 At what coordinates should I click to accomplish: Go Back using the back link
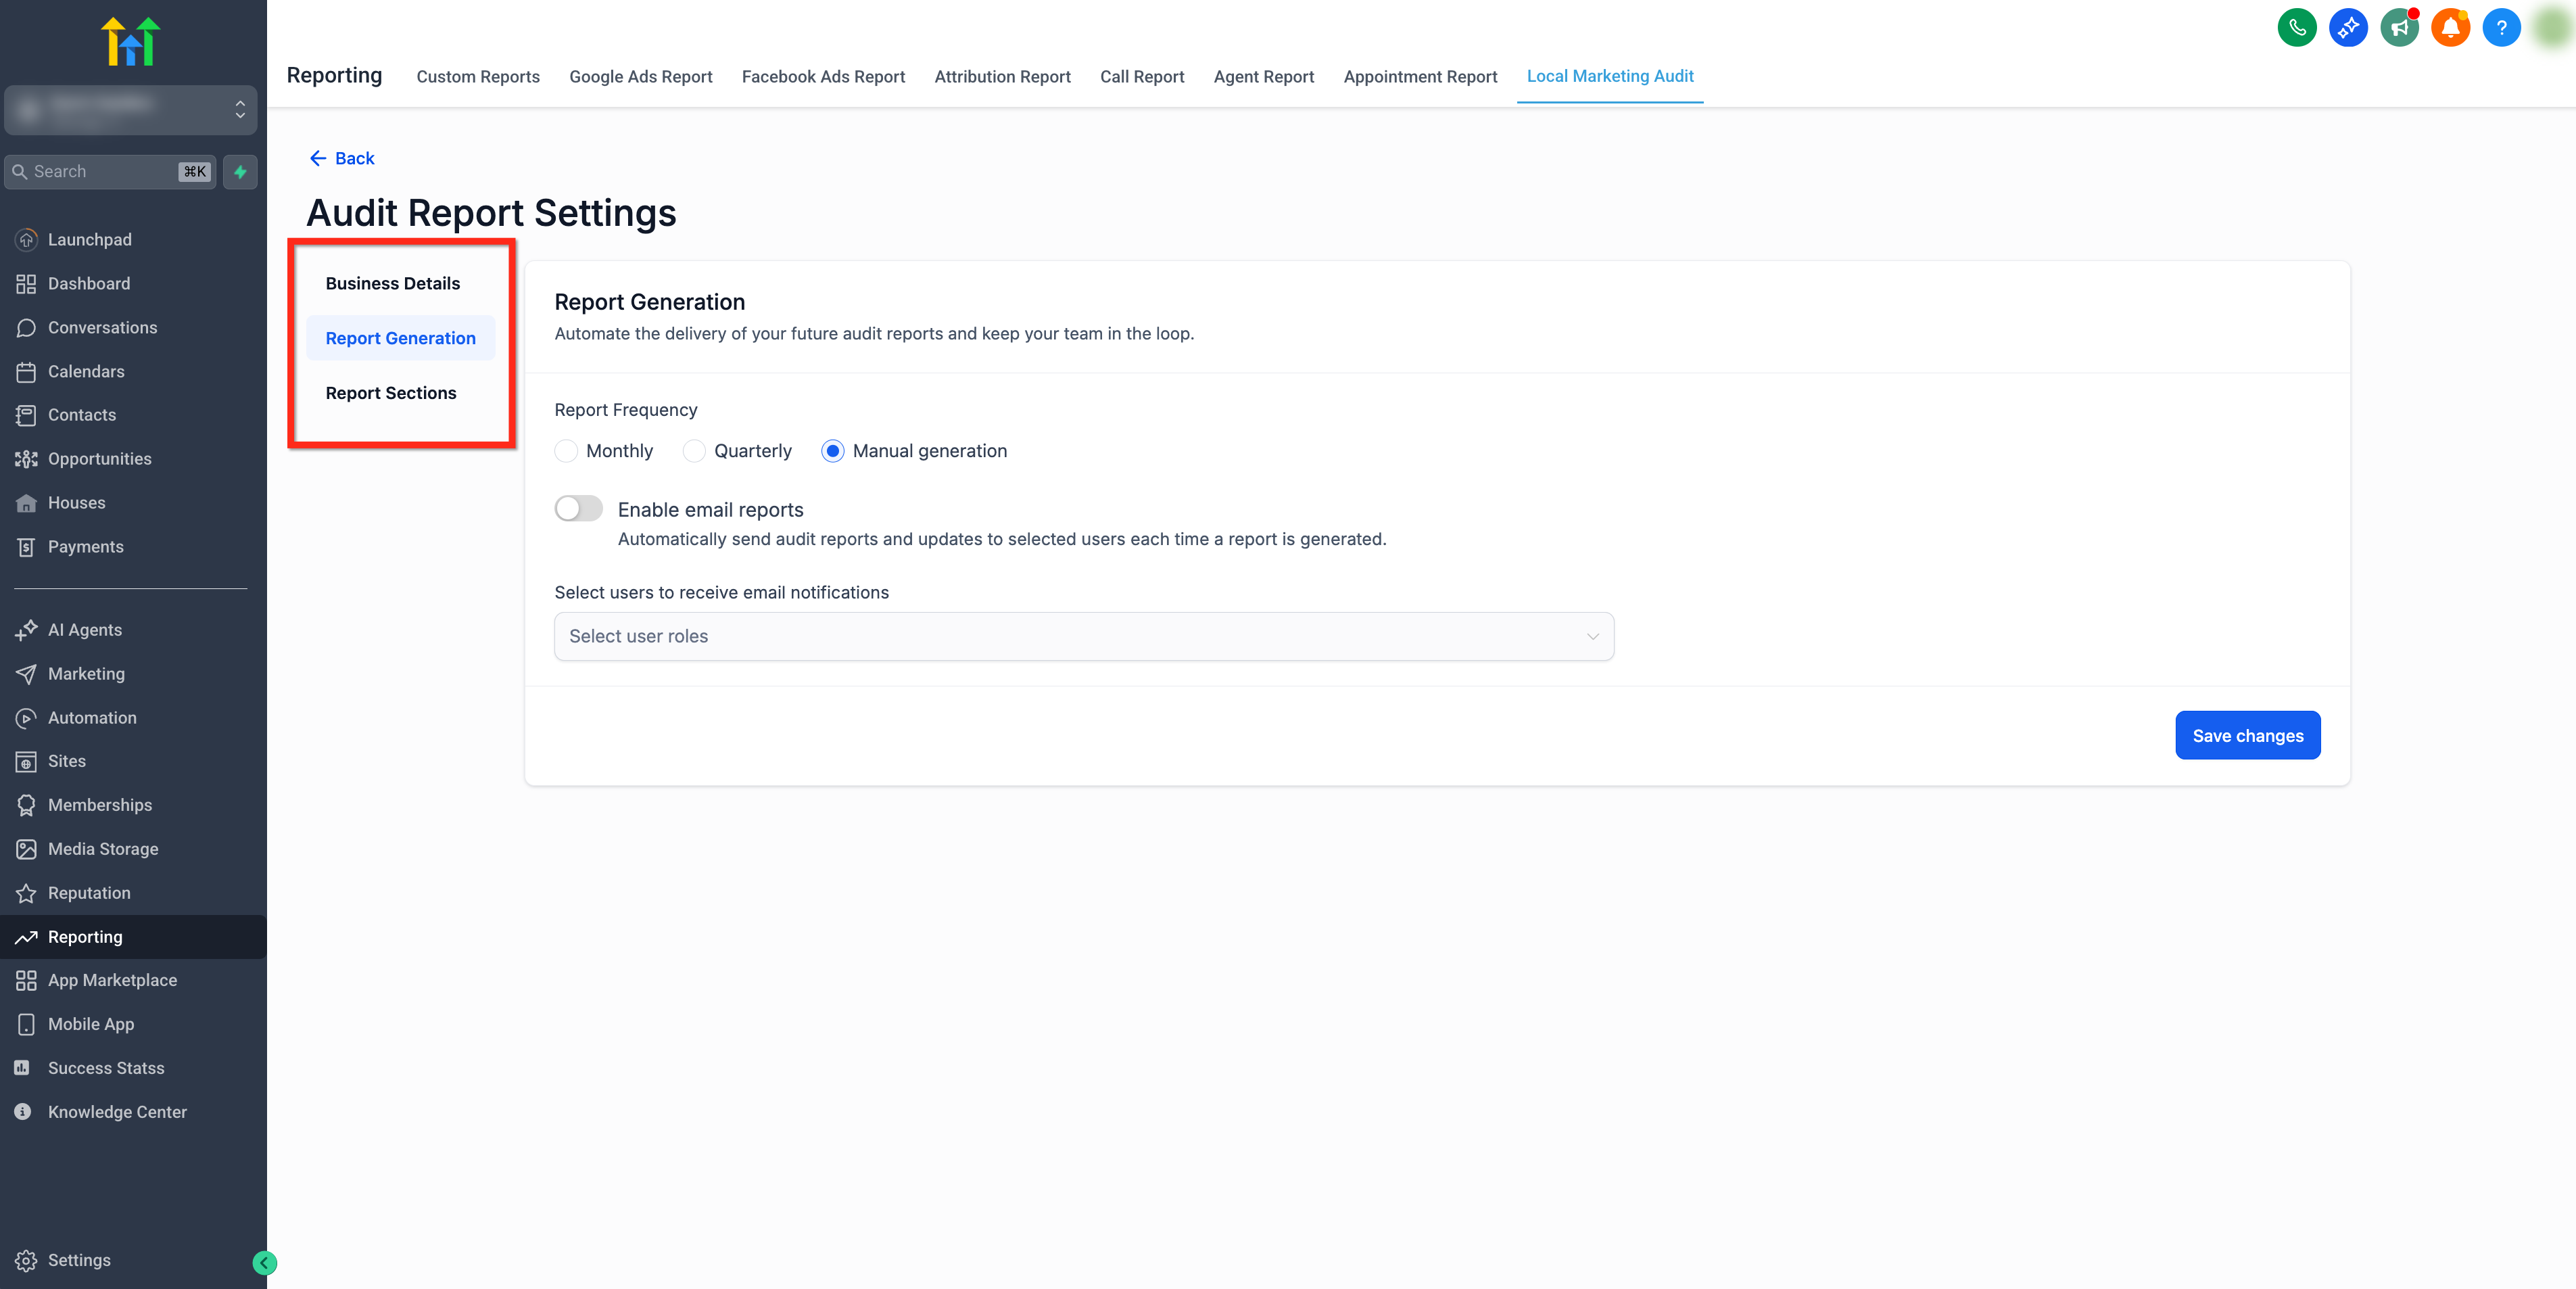point(342,158)
